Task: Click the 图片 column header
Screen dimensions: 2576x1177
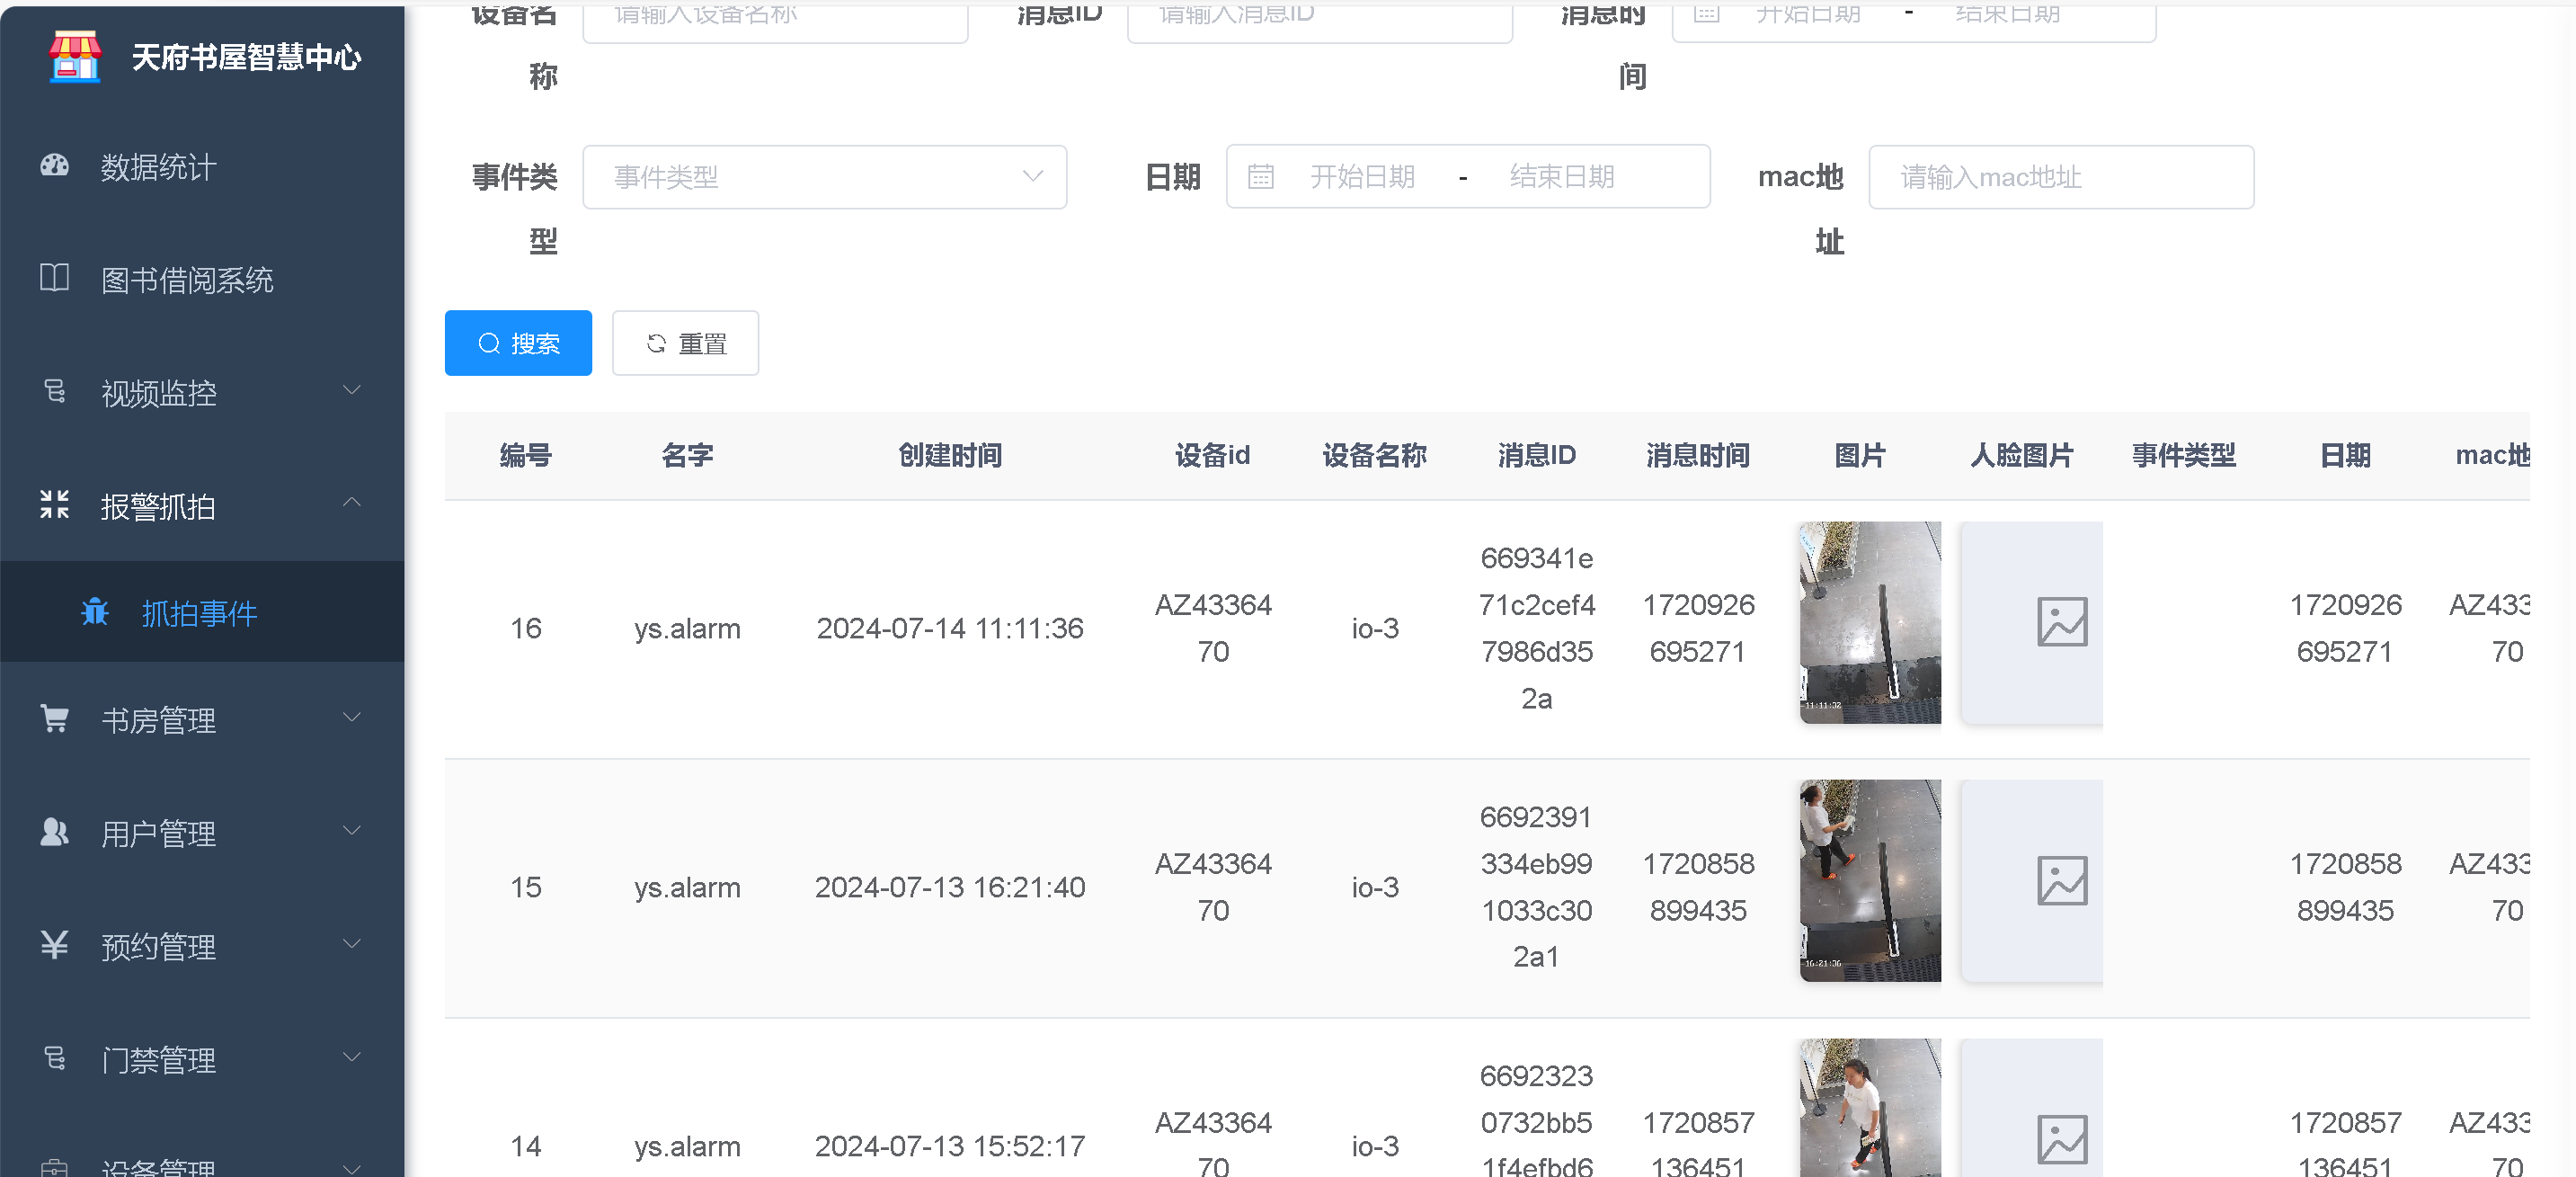Action: pyautogui.click(x=1860, y=455)
